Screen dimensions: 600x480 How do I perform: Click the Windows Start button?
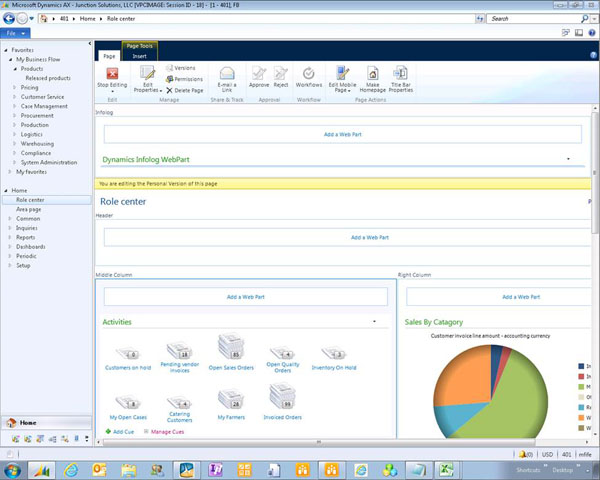(13, 470)
